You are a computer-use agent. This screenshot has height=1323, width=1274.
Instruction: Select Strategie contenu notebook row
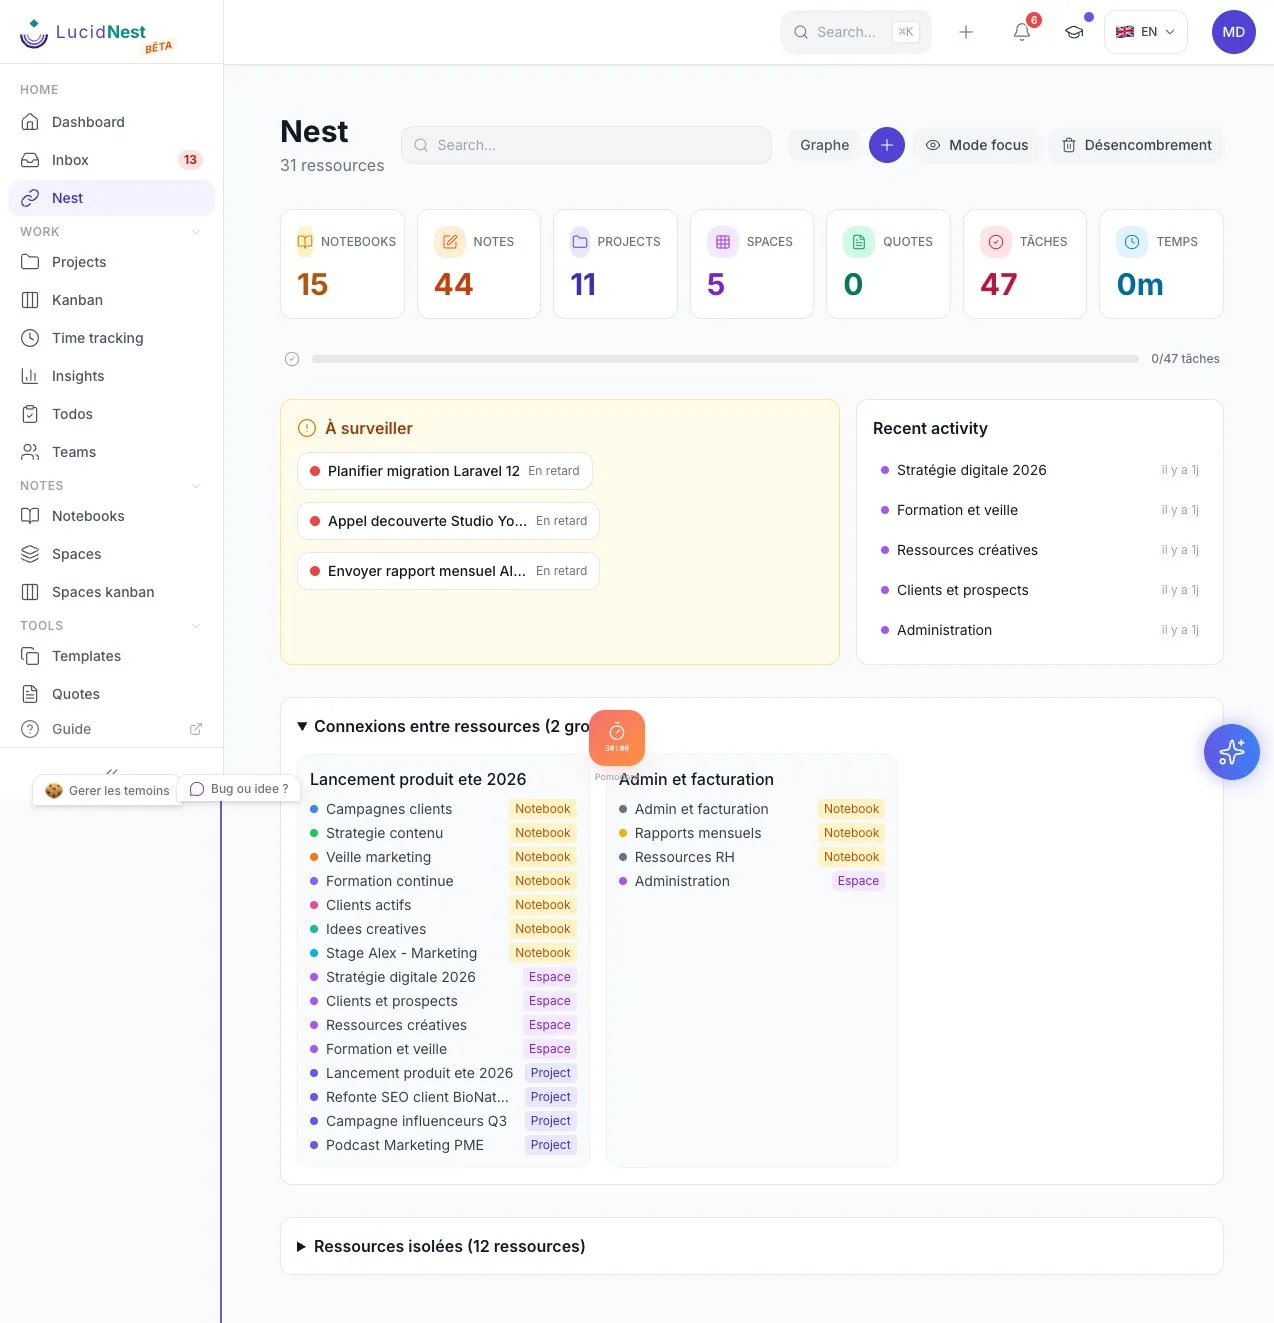click(443, 833)
